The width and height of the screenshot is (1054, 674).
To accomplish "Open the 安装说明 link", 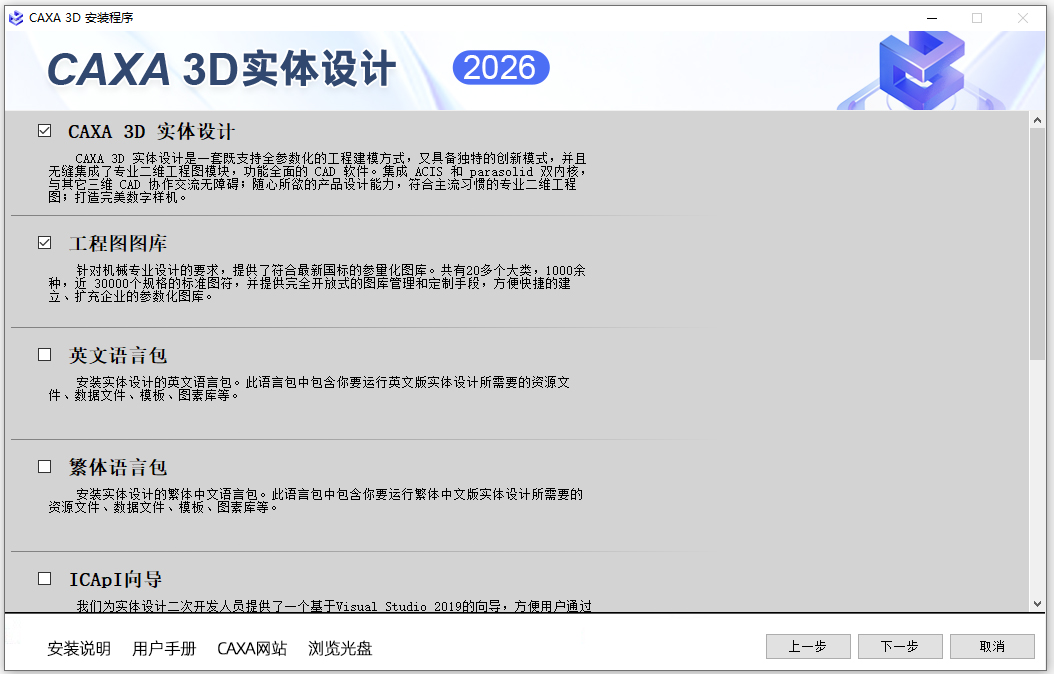I will point(79,648).
